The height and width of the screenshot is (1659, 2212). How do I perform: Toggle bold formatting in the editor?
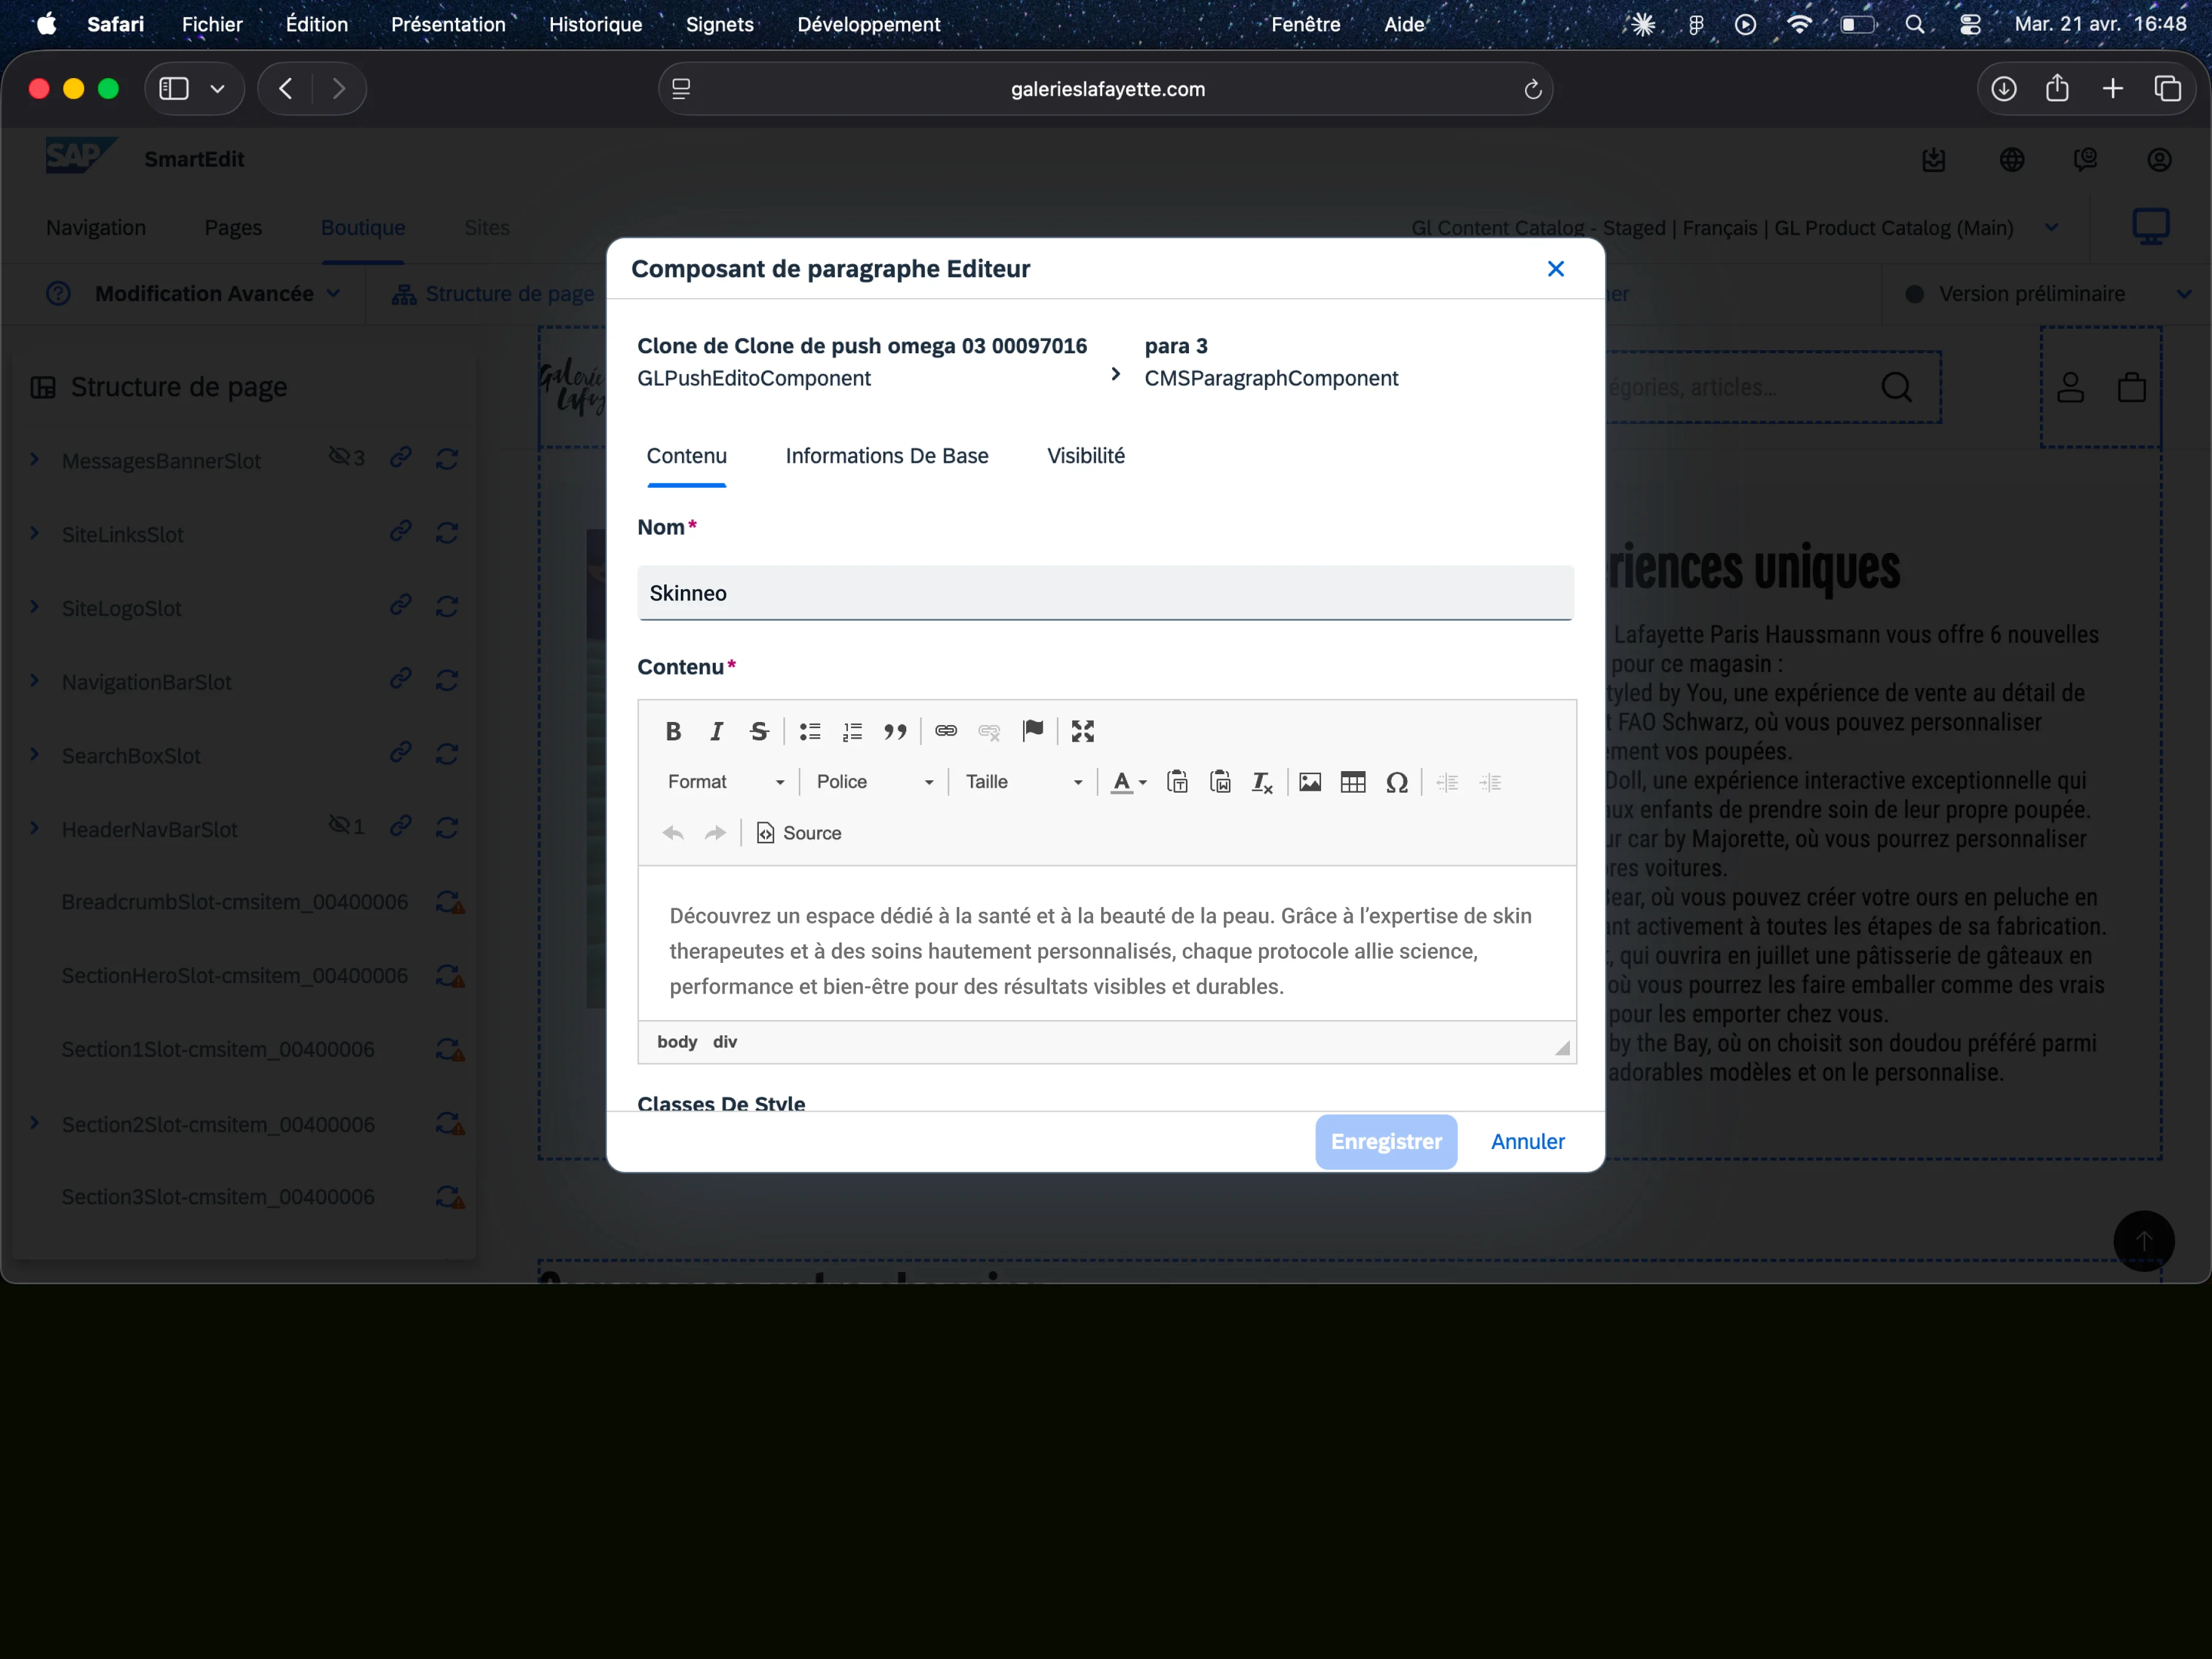click(673, 732)
